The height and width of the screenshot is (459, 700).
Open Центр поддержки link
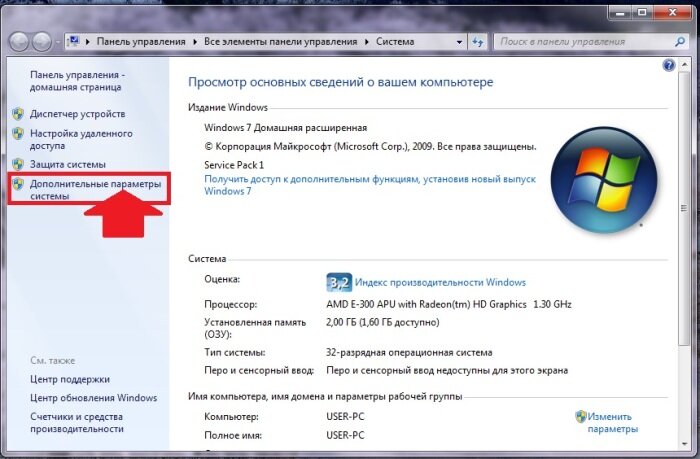pyautogui.click(x=70, y=379)
